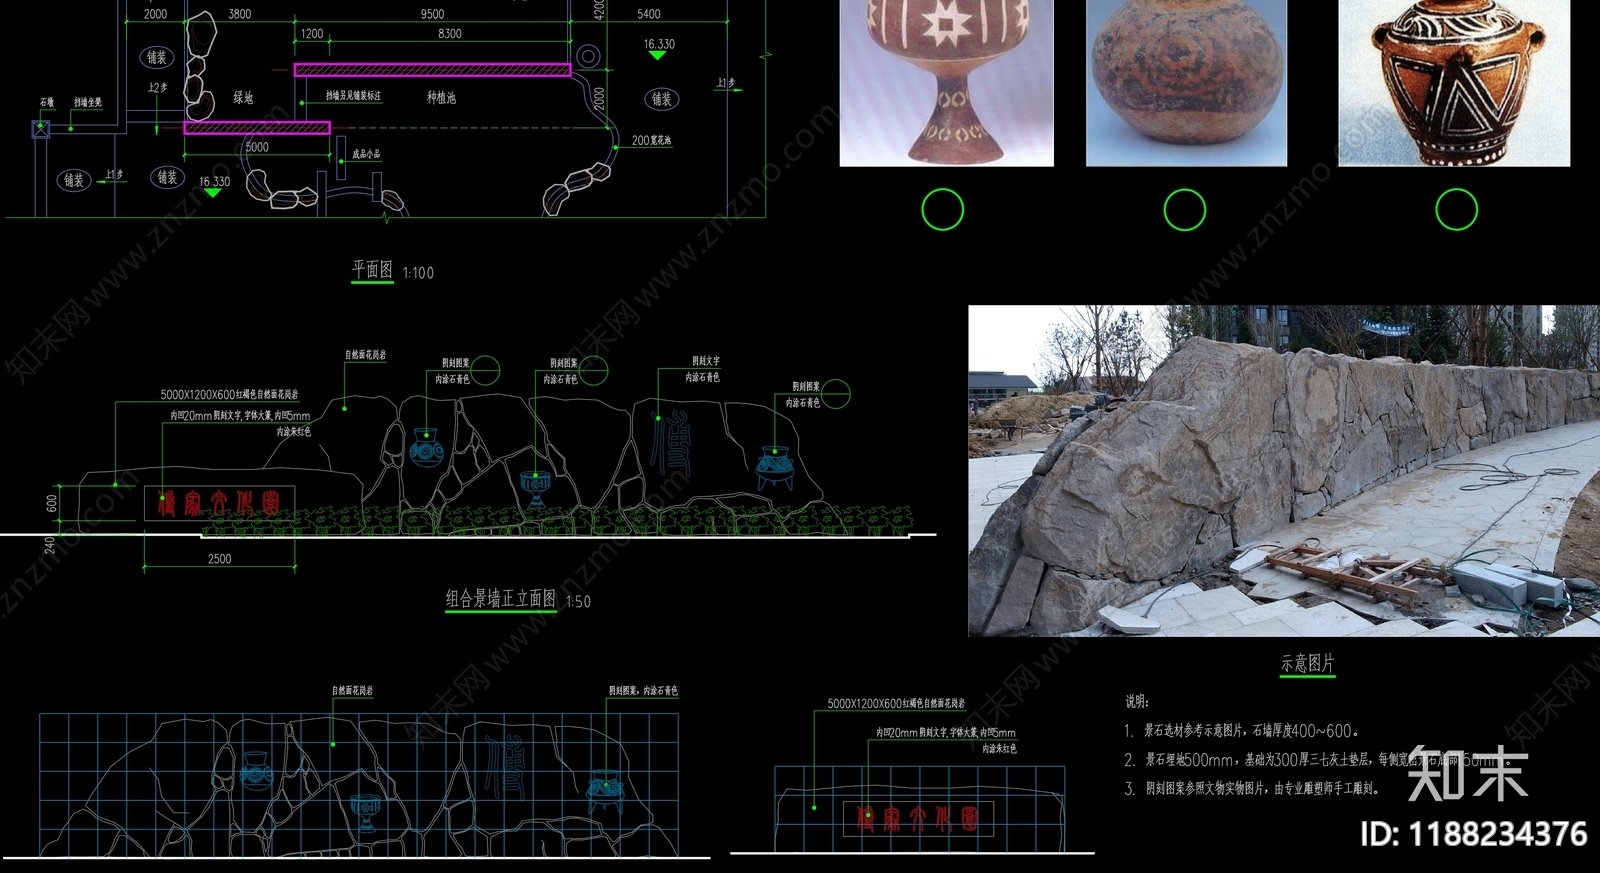
Task: Click the "阴刻文字" annotation label
Action: tap(705, 361)
